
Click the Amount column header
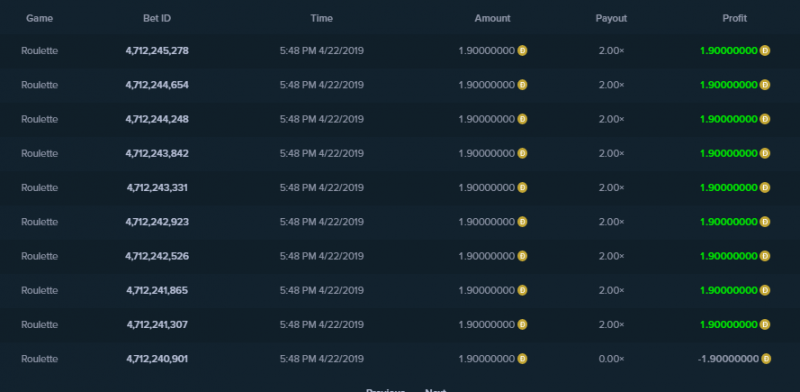(x=492, y=18)
